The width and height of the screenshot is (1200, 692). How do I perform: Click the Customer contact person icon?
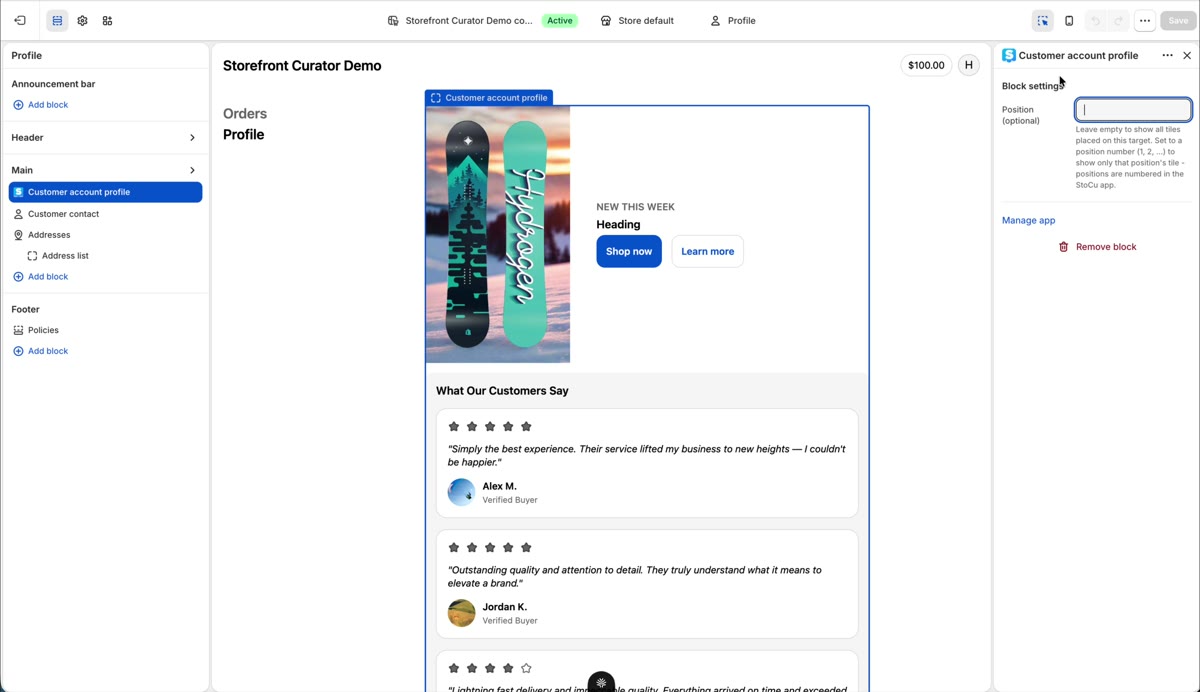[x=18, y=214]
